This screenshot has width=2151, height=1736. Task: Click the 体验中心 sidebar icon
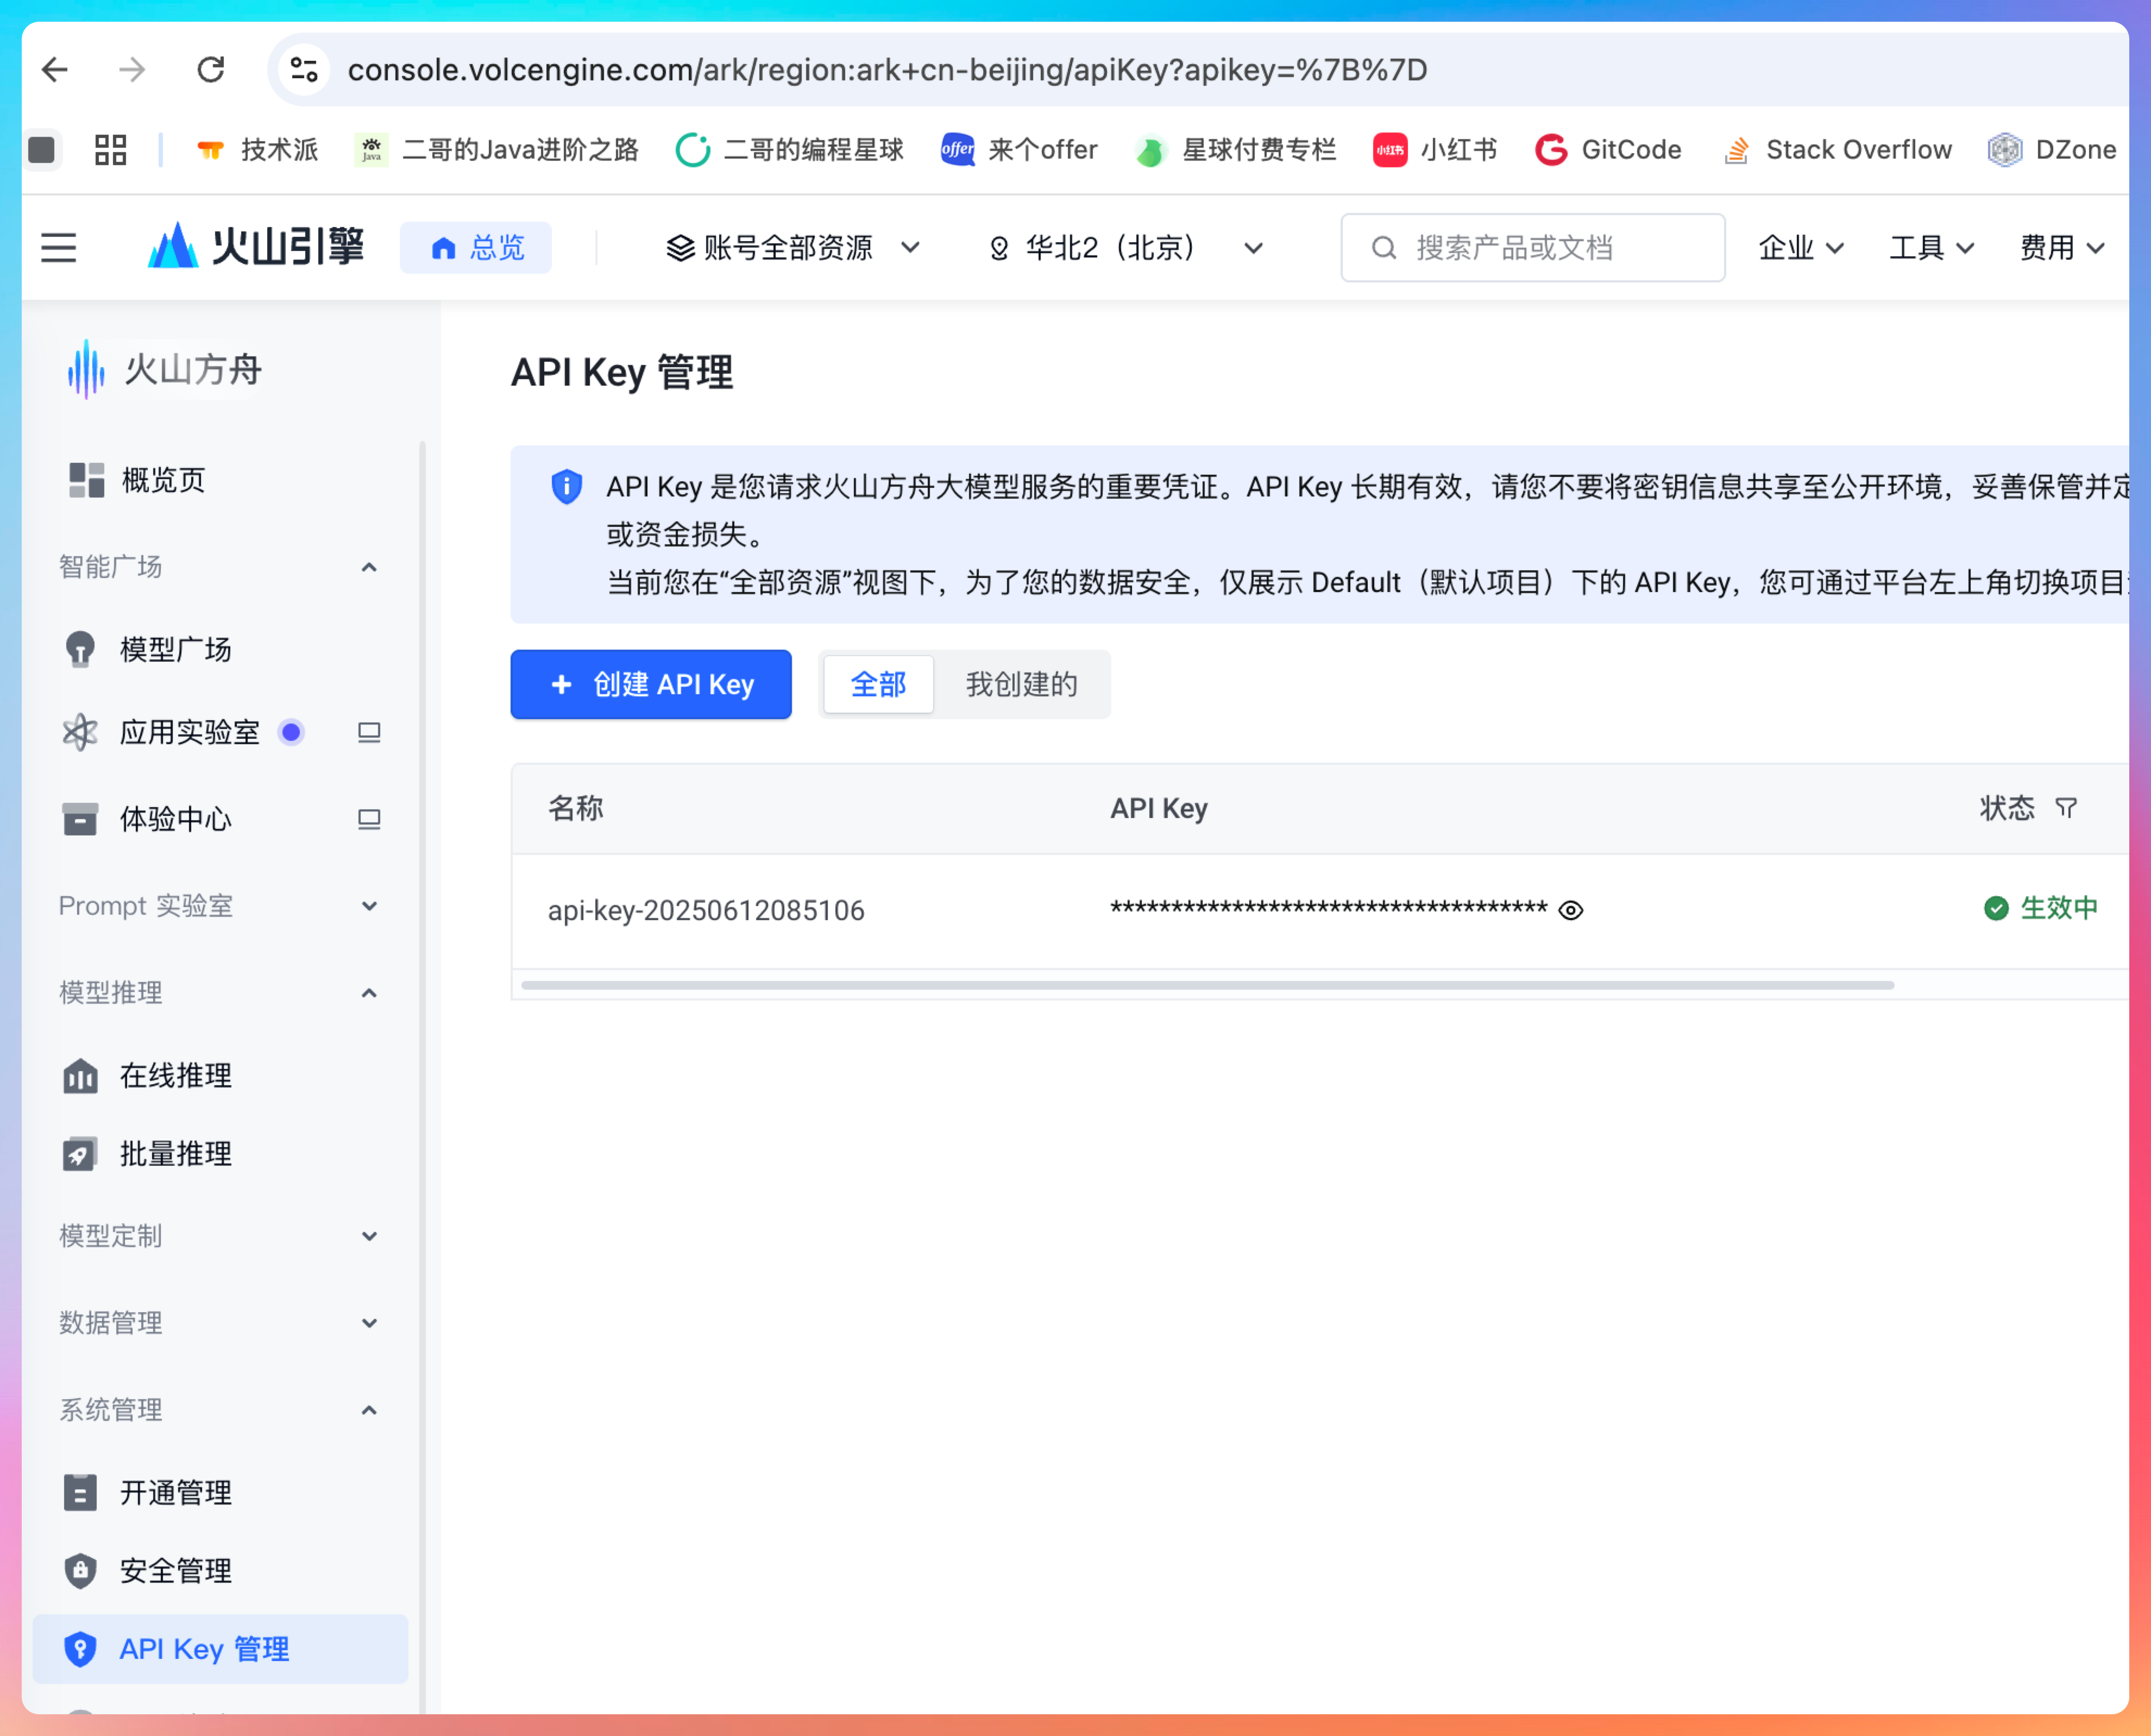click(80, 819)
